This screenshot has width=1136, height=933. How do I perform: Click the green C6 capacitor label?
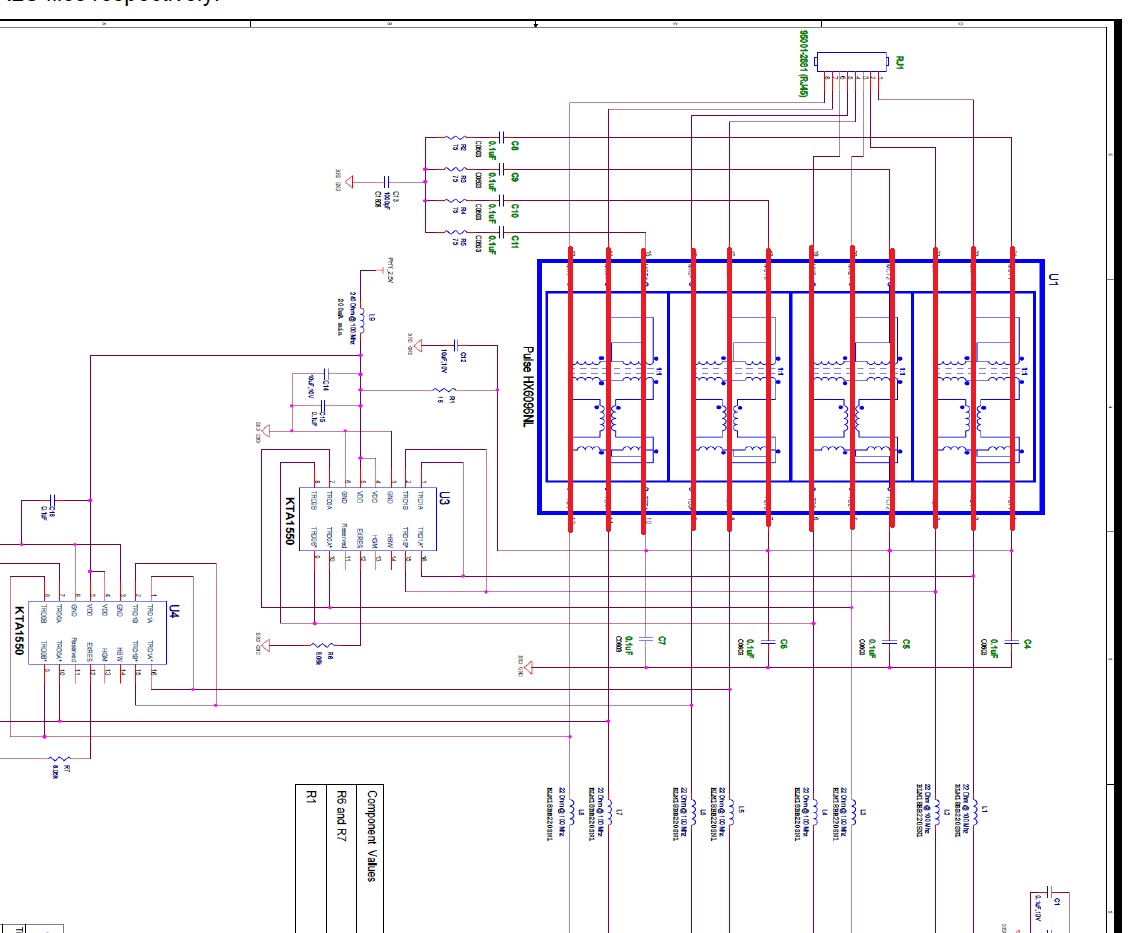[784, 644]
